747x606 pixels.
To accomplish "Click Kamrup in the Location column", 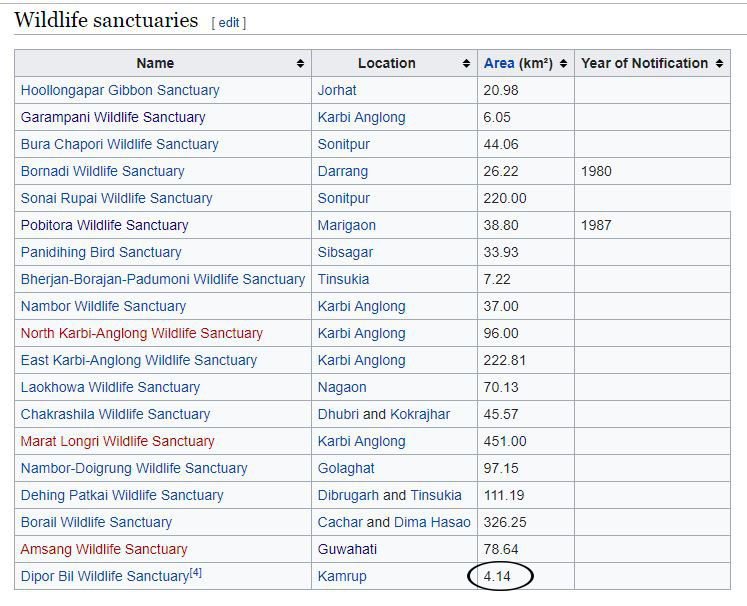I will click(x=342, y=576).
